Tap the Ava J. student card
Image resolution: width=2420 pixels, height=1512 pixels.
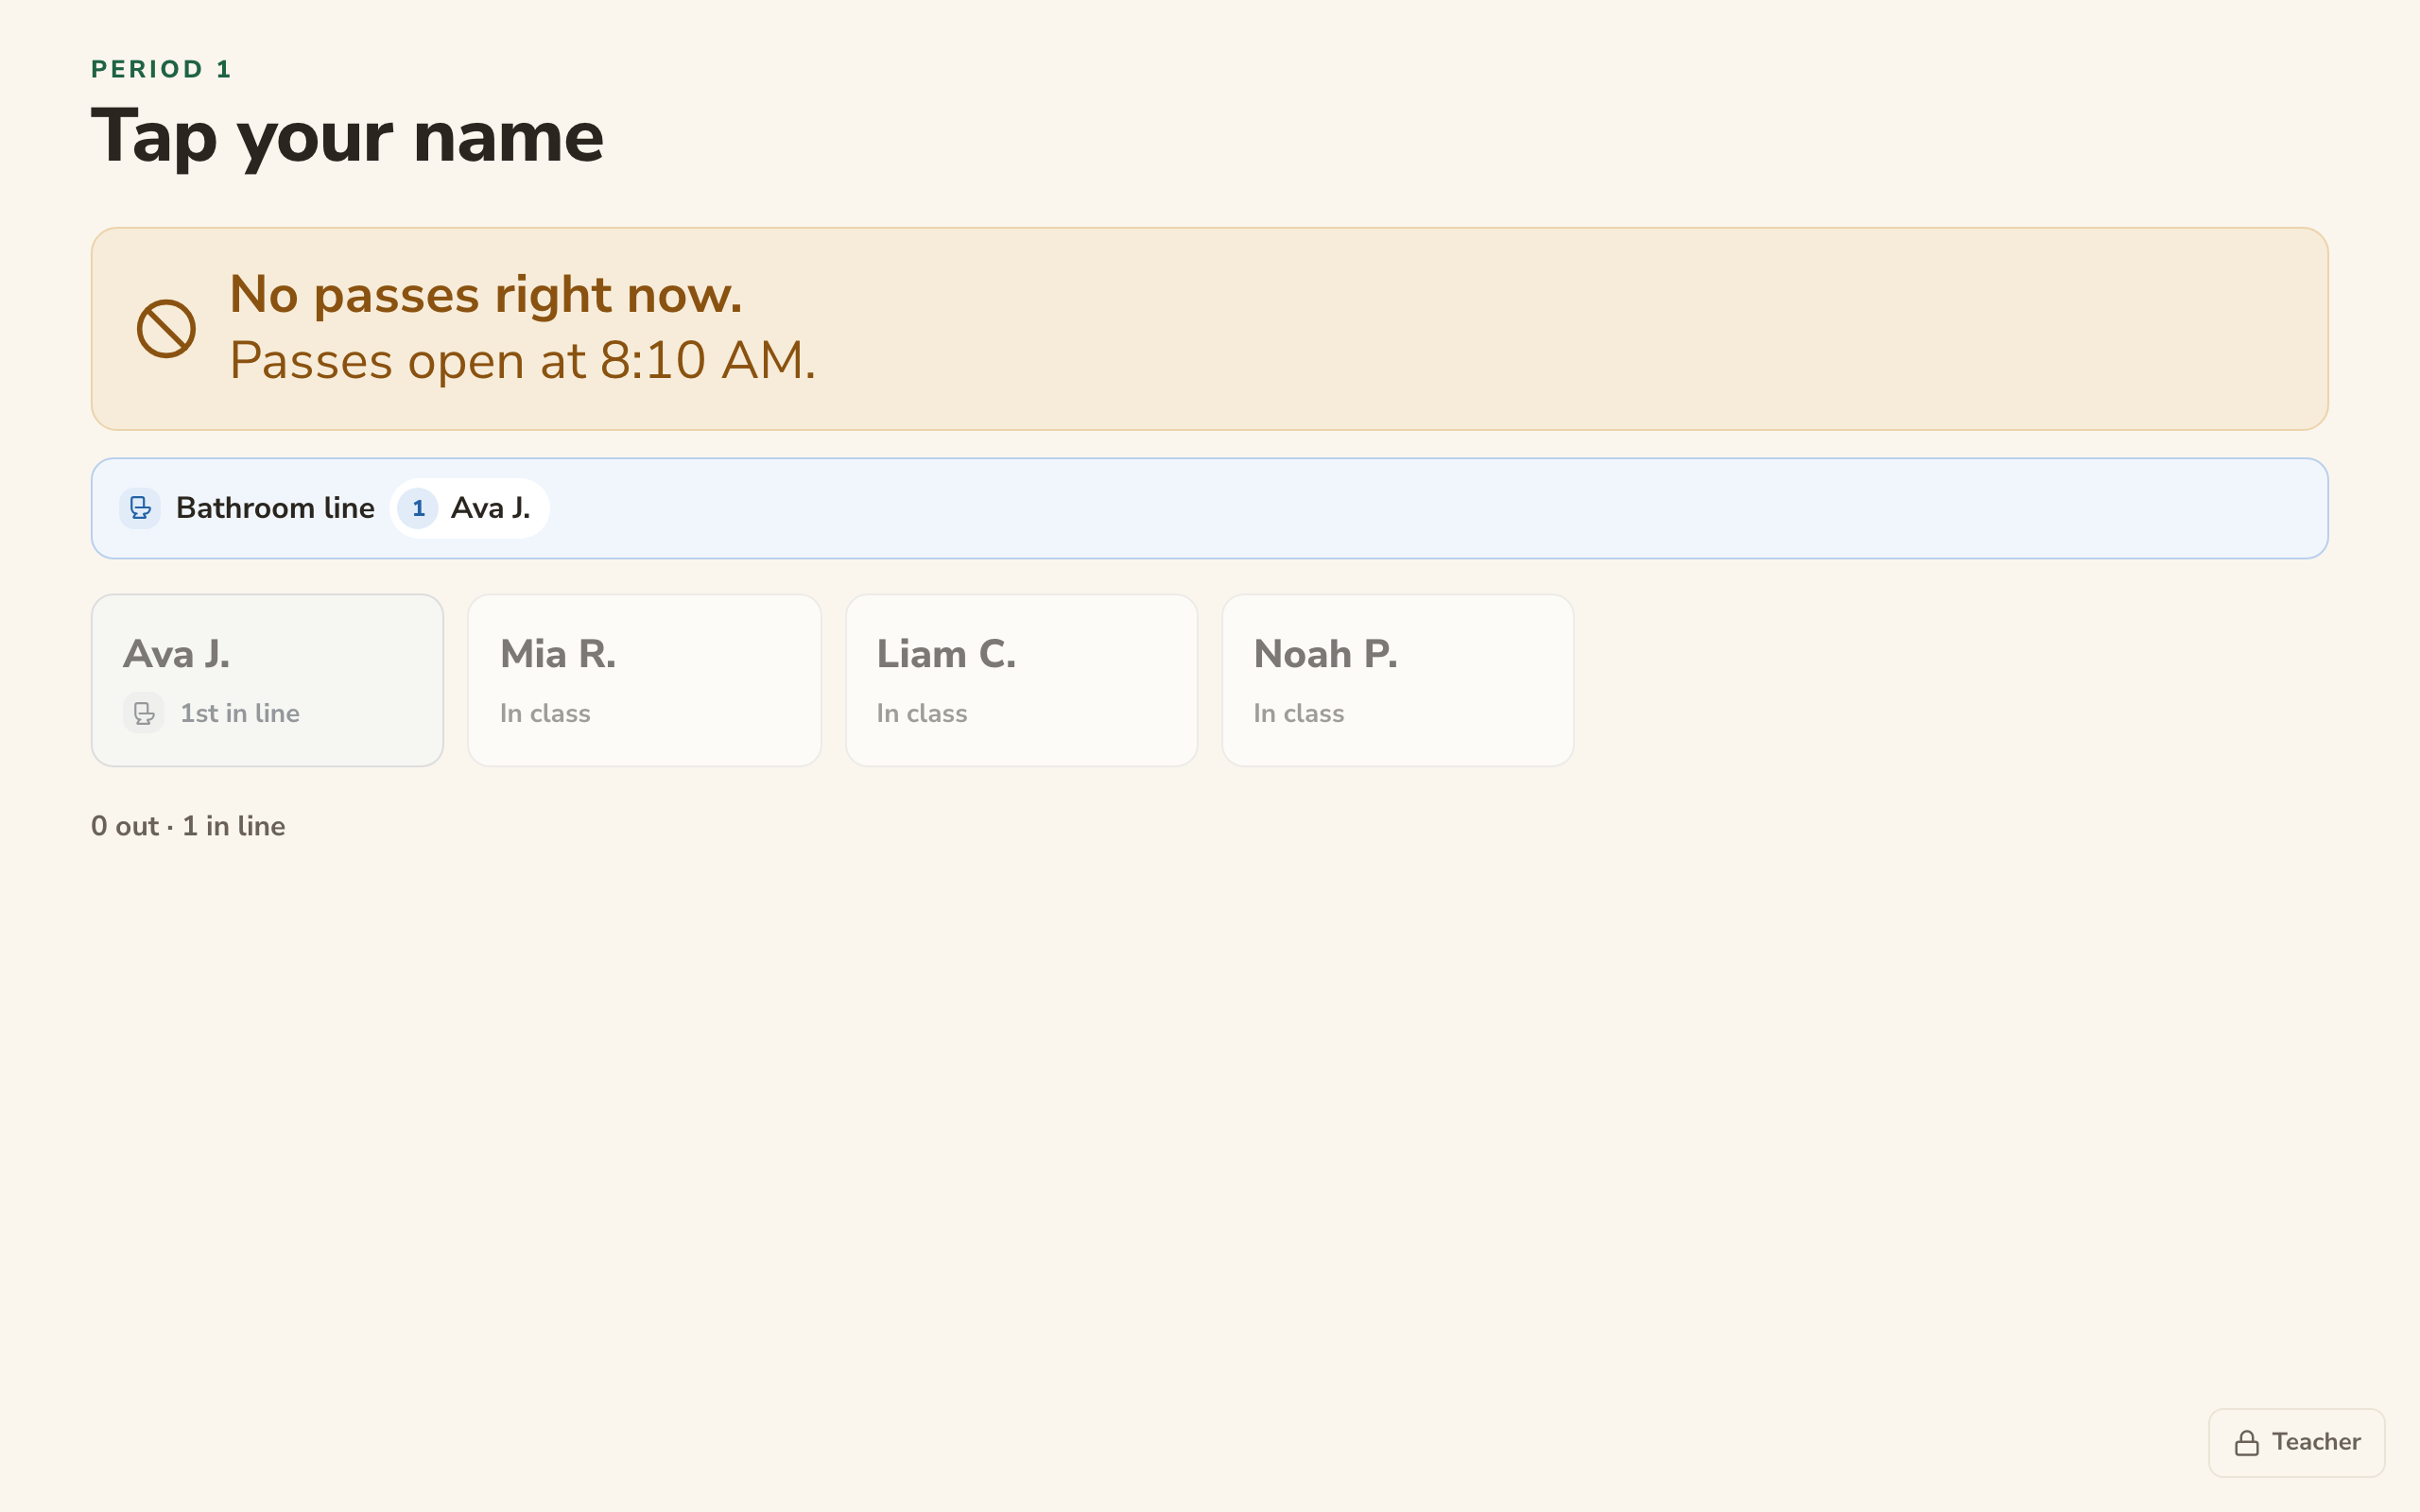tap(267, 680)
